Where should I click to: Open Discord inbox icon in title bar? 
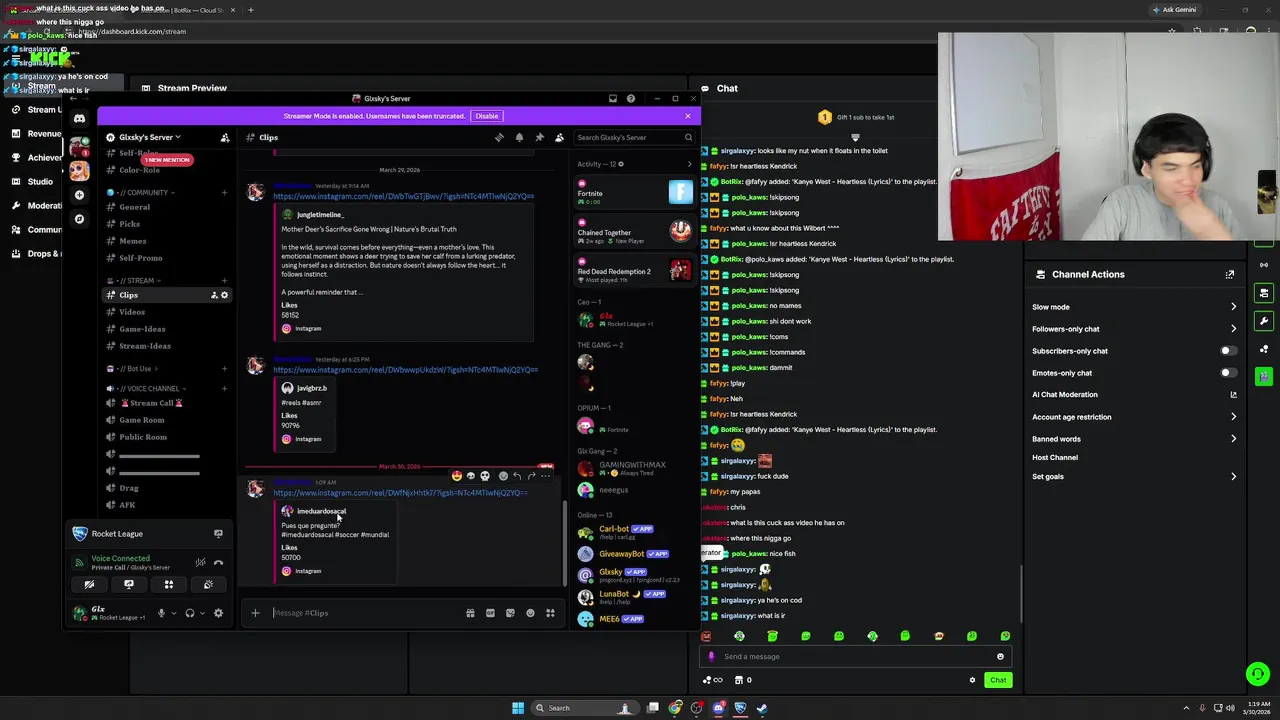point(613,99)
